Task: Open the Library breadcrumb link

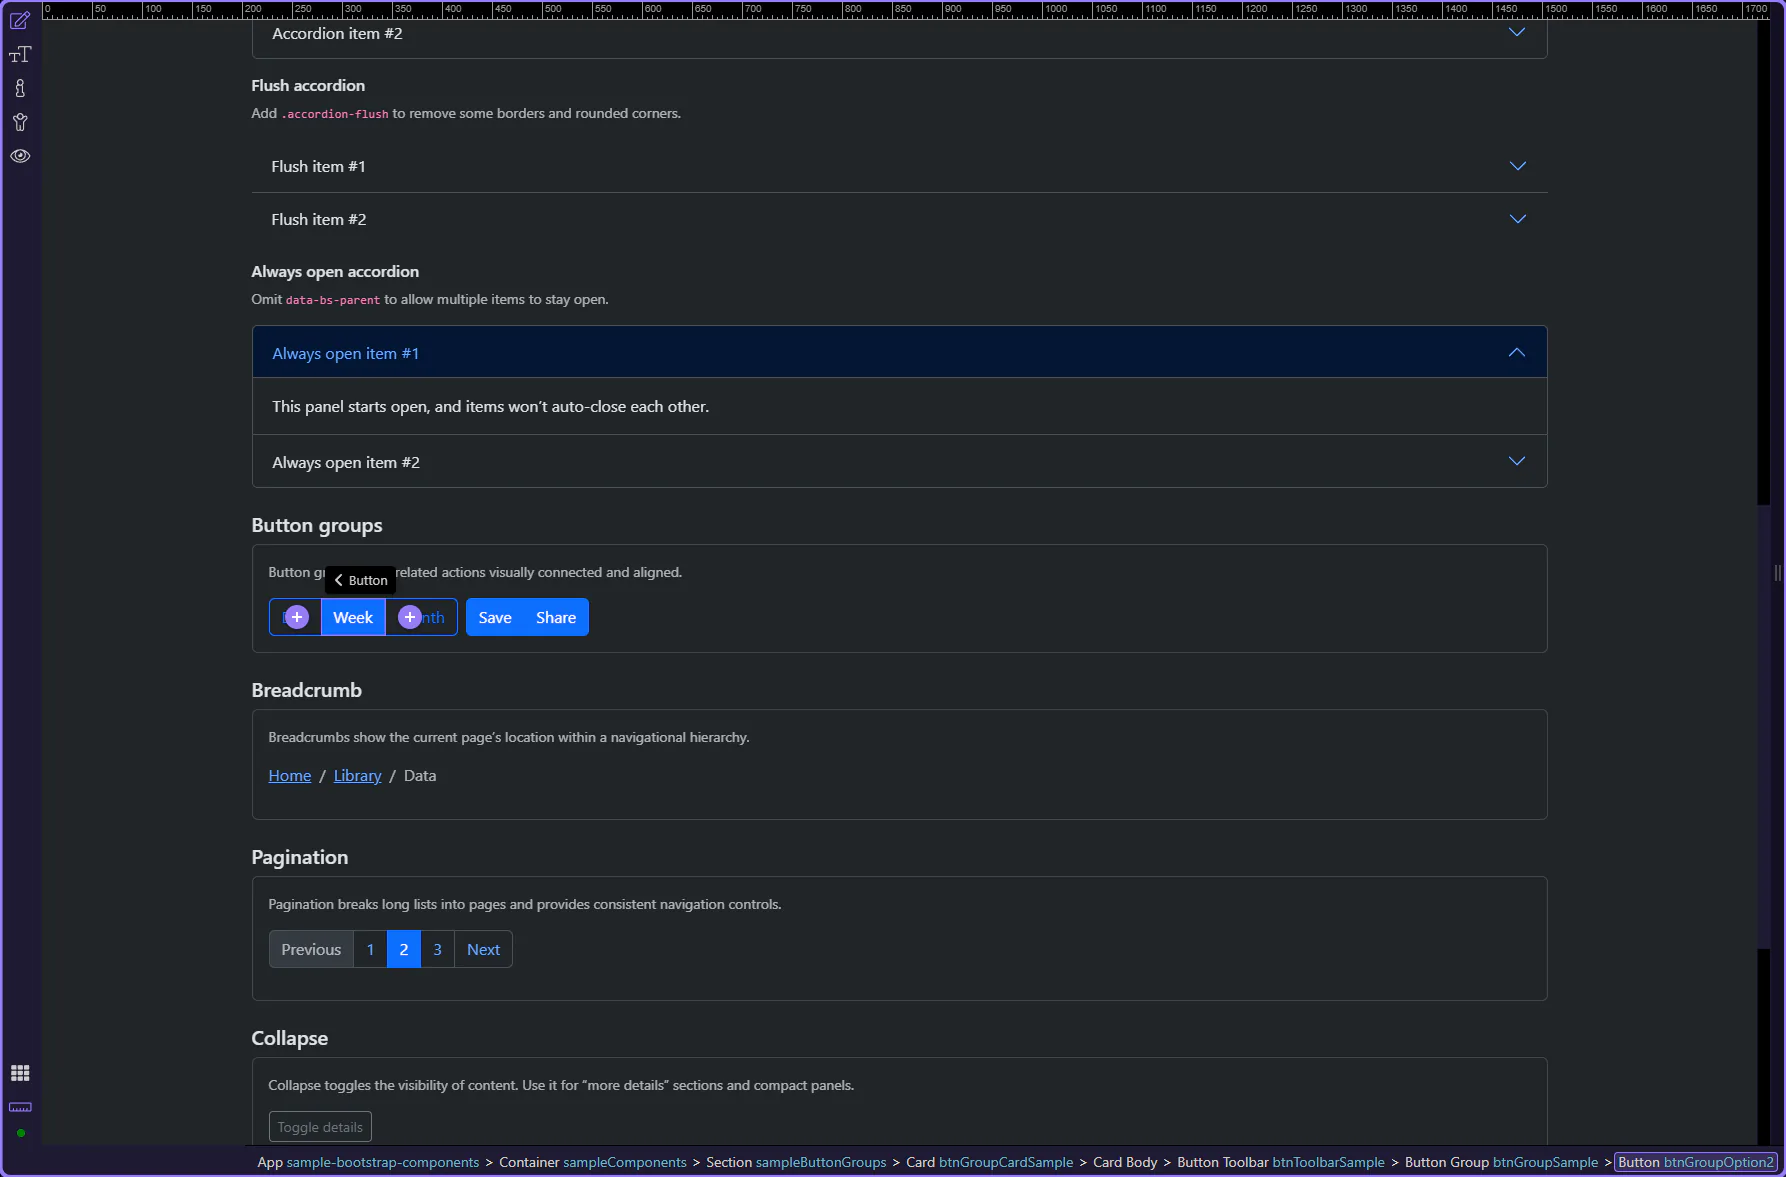Action: click(357, 776)
